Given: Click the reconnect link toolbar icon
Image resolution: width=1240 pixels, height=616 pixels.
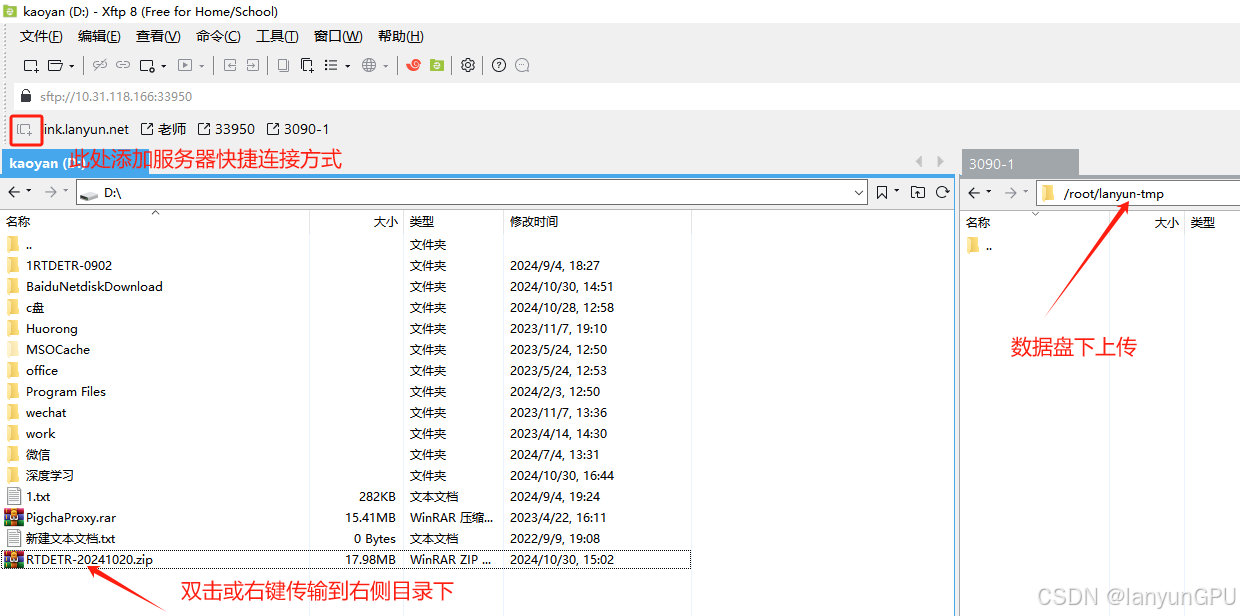Looking at the screenshot, I should [123, 66].
